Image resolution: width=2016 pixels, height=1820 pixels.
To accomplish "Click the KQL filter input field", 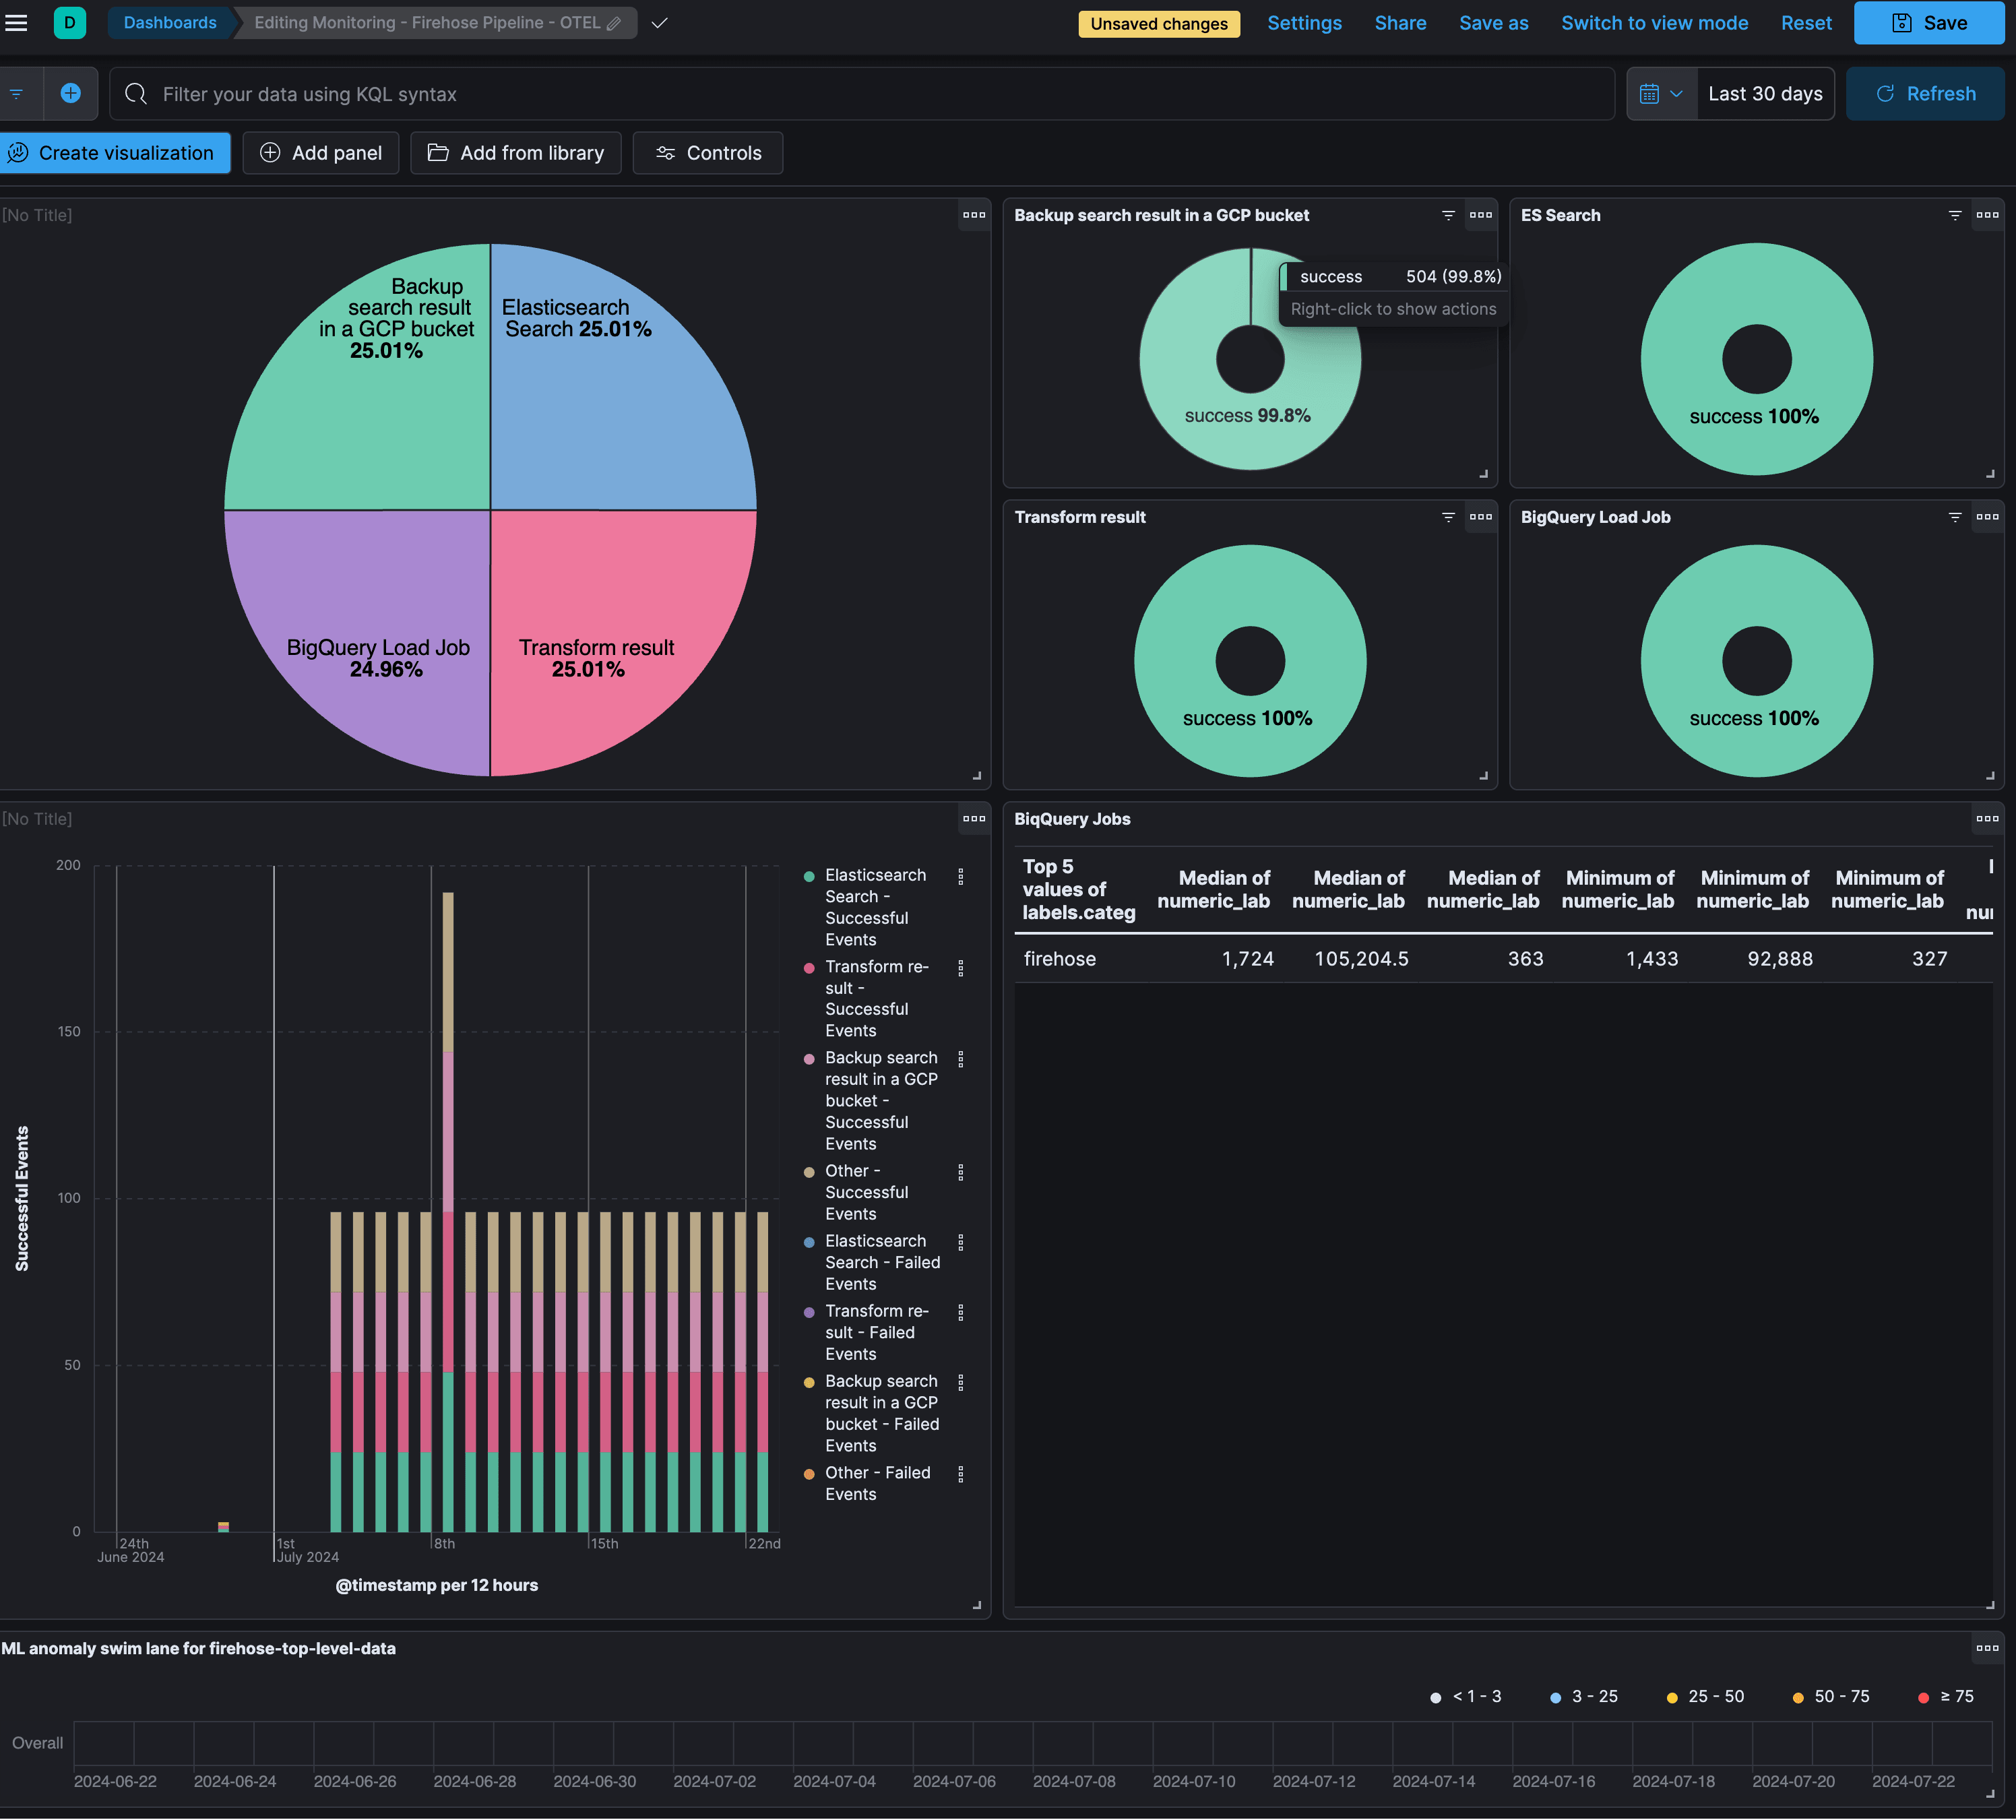I will (862, 93).
